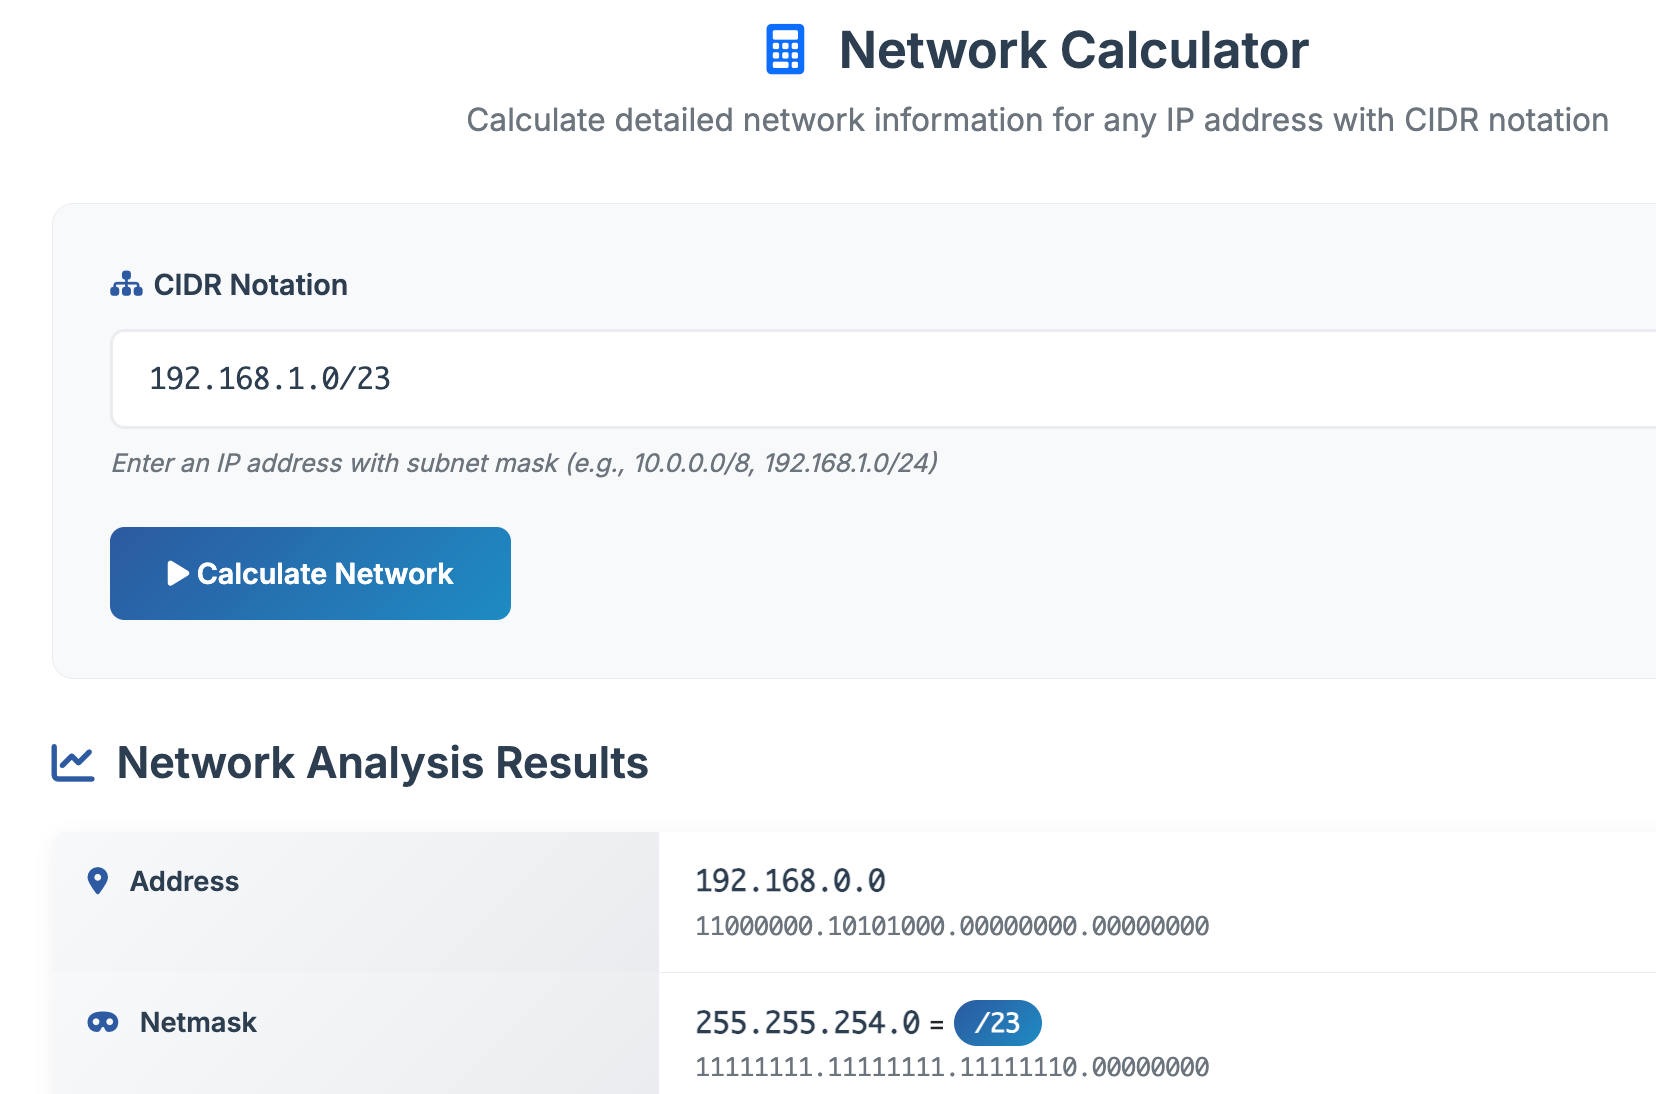This screenshot has width=1656, height=1094.
Task: Click the network tree icon beside CIDR Notation
Action: [126, 285]
